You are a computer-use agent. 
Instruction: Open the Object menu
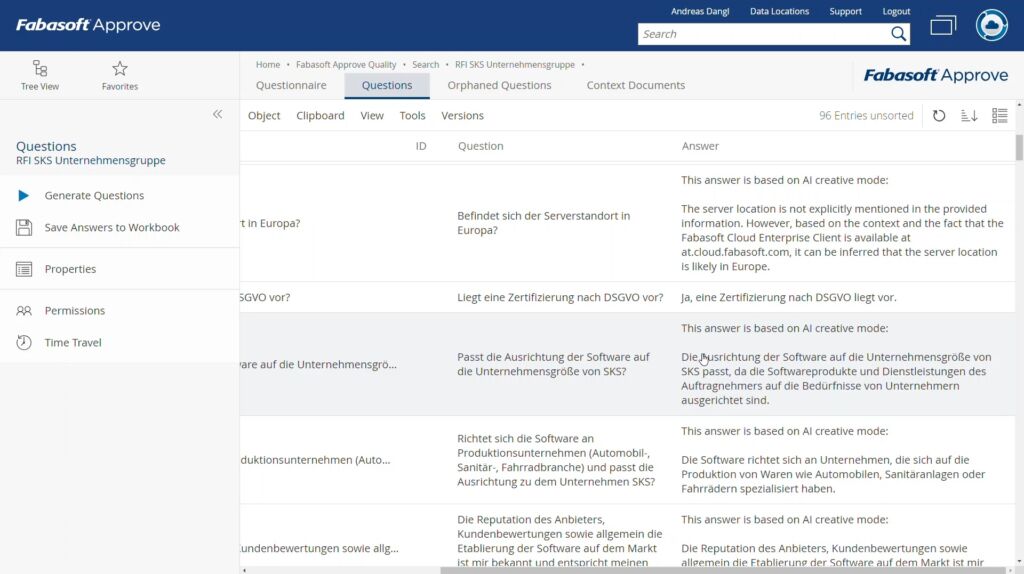click(264, 116)
